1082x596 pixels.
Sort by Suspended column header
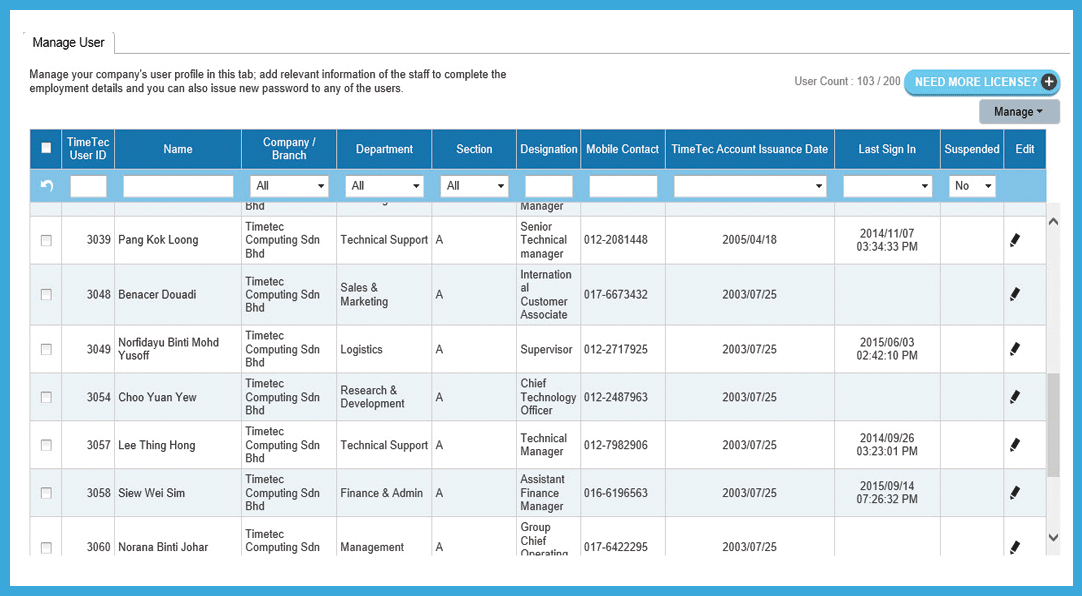point(972,149)
